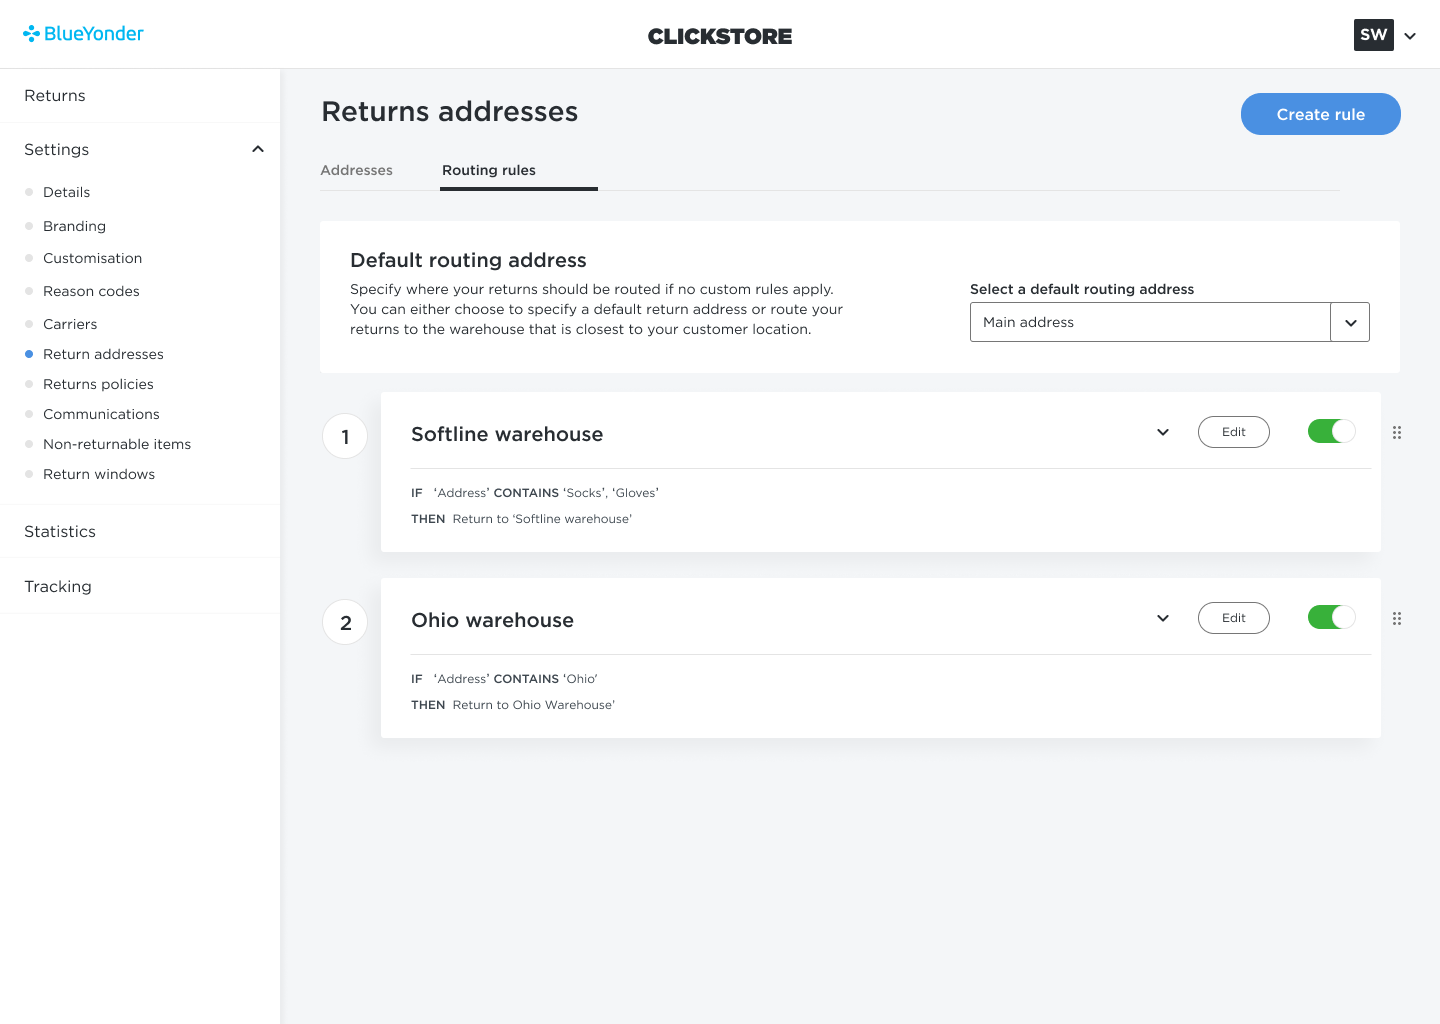Viewport: 1440px width, 1024px height.
Task: Disable the Ohio warehouse rule toggle
Action: click(1331, 617)
